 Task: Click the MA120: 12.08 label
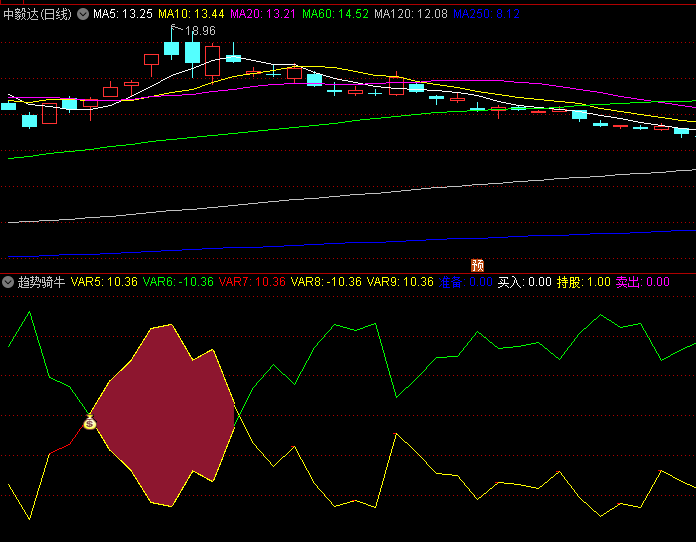[x=411, y=14]
